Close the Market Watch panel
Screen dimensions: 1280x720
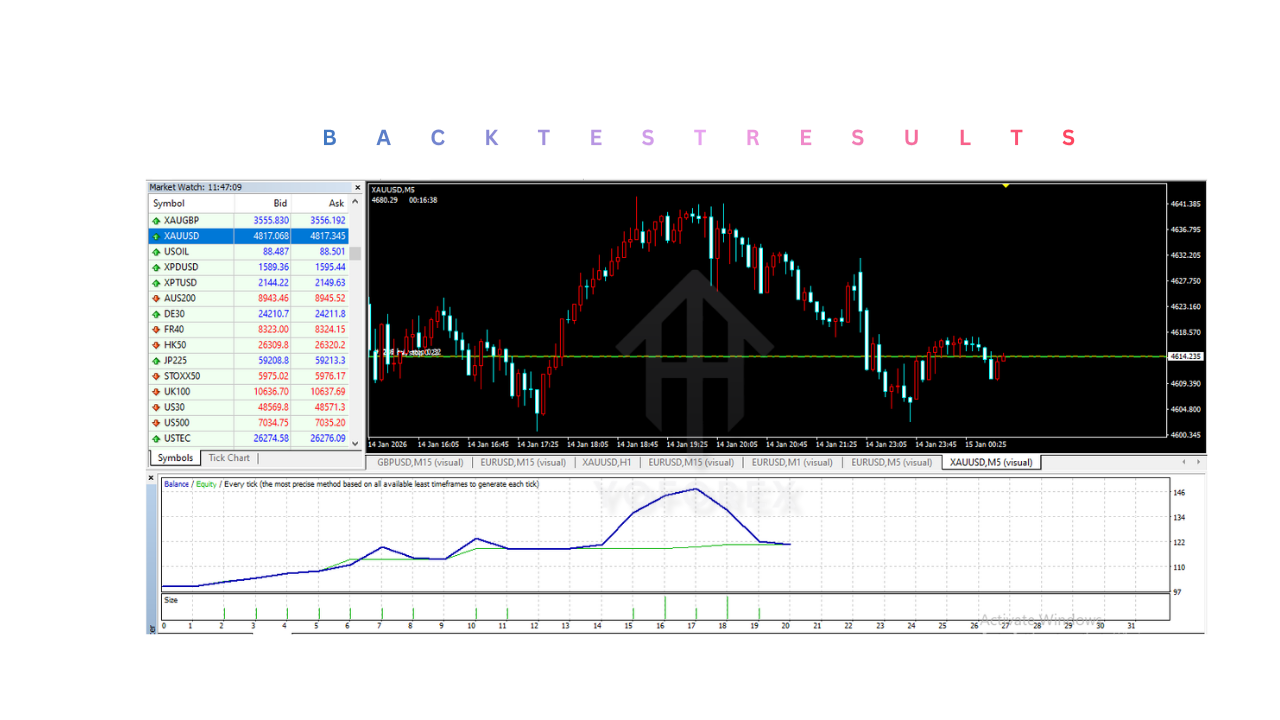(x=358, y=187)
